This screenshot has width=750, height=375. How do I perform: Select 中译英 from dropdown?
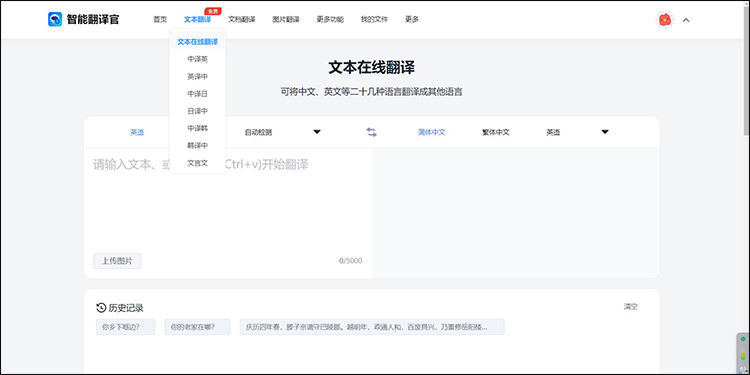click(198, 59)
